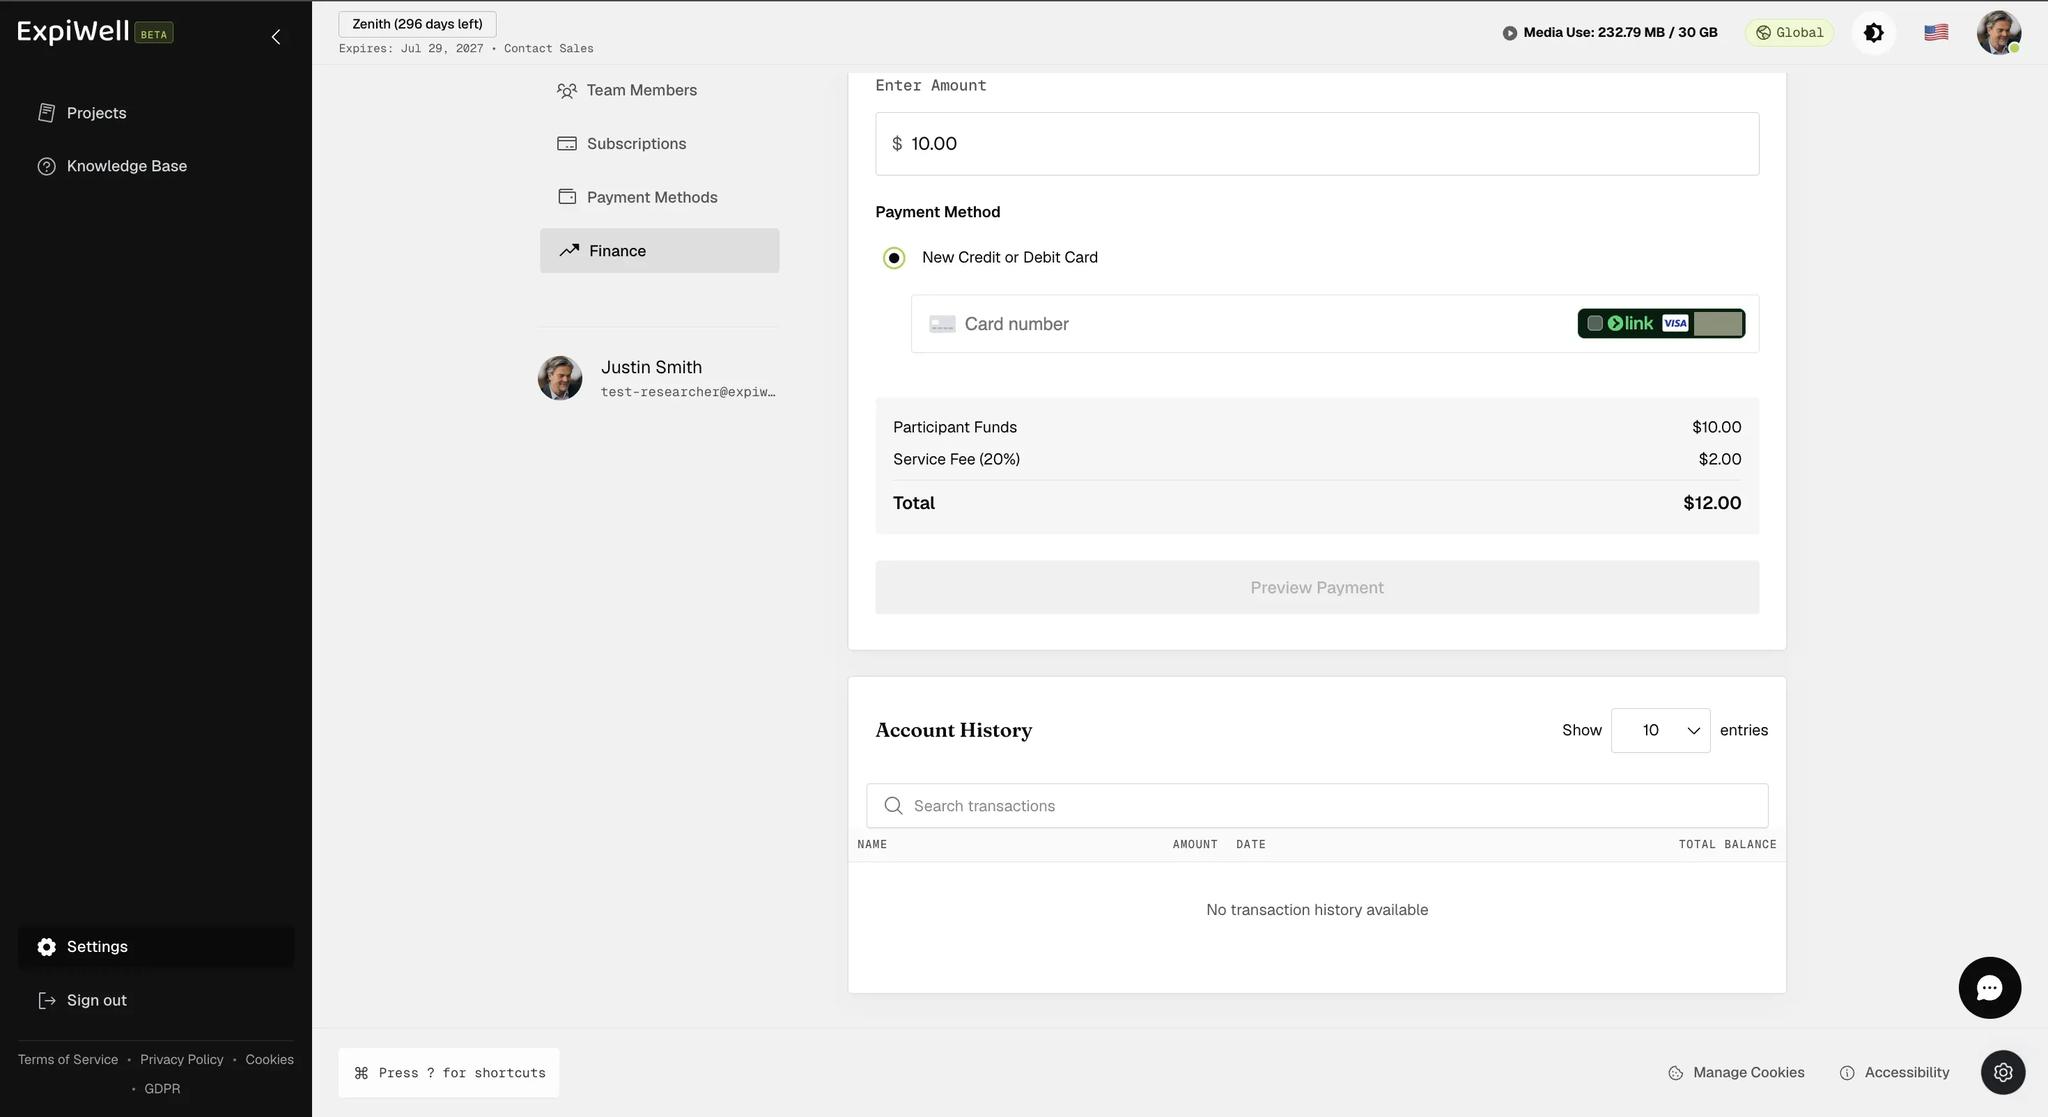The height and width of the screenshot is (1117, 2048).
Task: Click the Media Use play icon
Action: click(x=1509, y=33)
